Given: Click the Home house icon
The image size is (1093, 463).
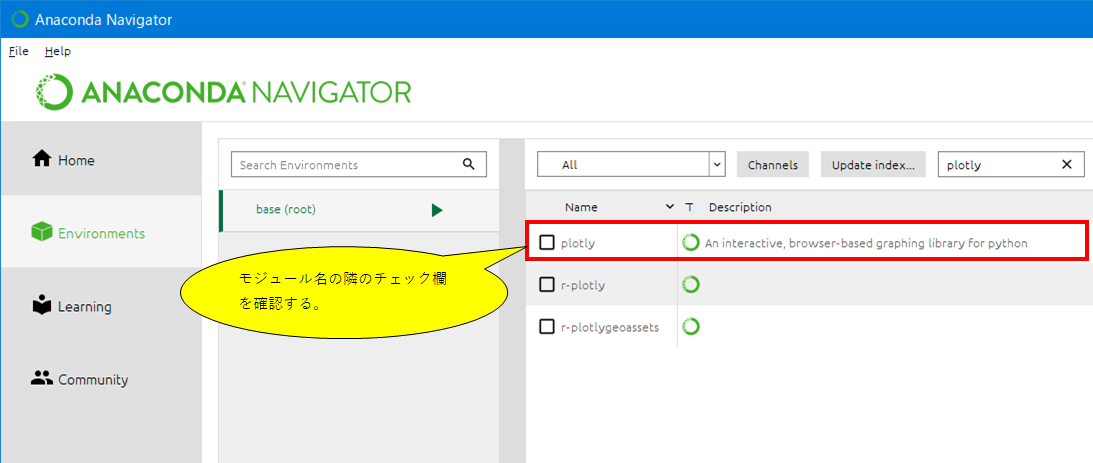Looking at the screenshot, I should coord(42,160).
